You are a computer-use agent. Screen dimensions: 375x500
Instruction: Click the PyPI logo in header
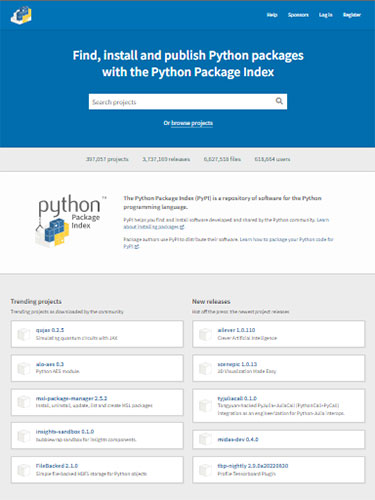click(21, 15)
